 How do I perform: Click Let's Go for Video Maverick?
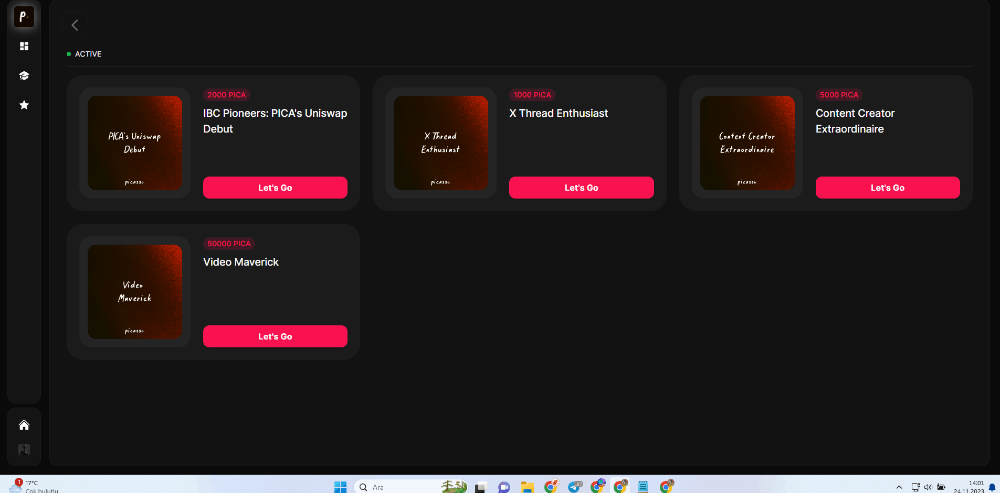click(275, 337)
